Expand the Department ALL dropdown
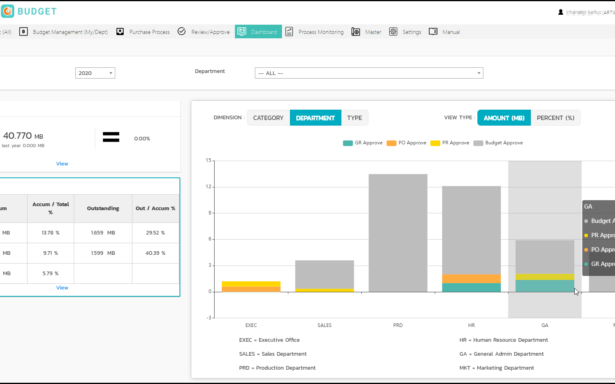Image resolution: width=615 pixels, height=384 pixels. 369,73
